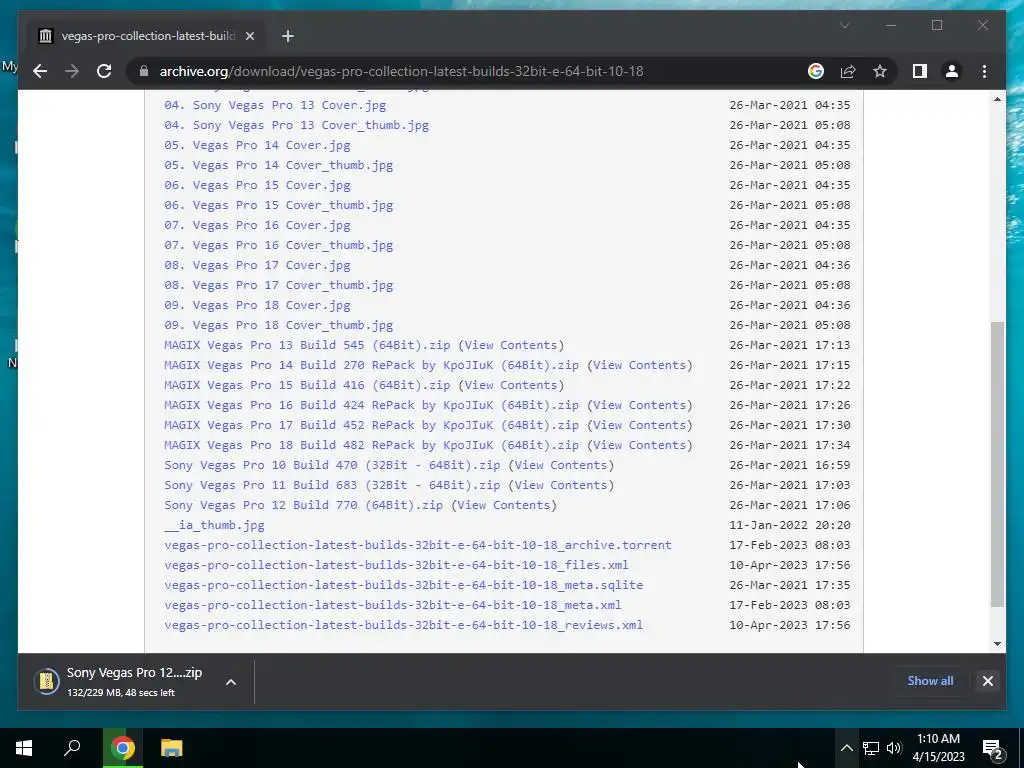View Contents of Vegas Pro 17 Build 452
Screen dimensions: 1024x768
click(639, 425)
